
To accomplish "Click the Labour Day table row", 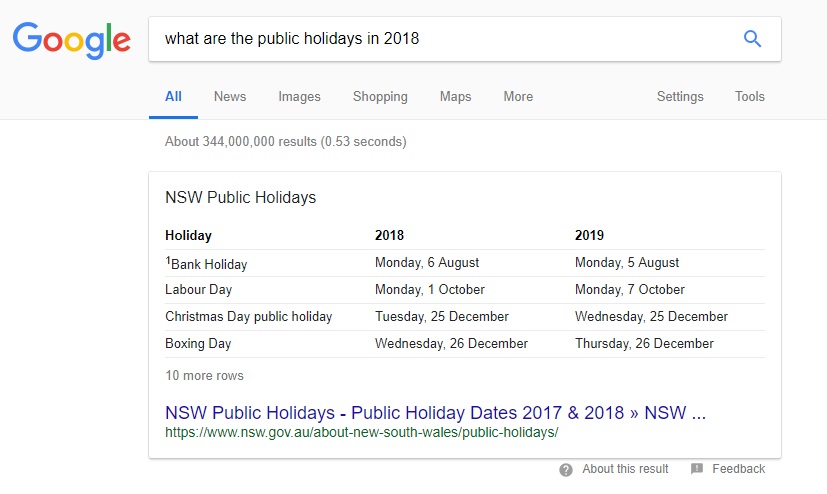I will (465, 290).
